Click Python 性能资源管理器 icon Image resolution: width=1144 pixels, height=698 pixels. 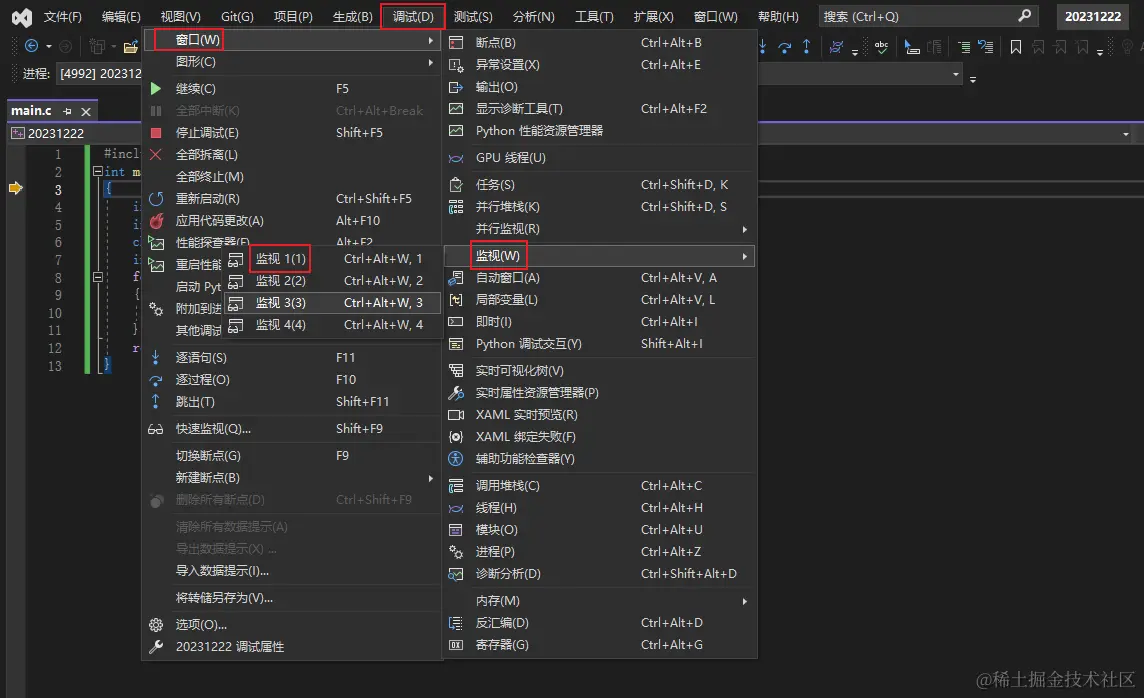[x=456, y=131]
